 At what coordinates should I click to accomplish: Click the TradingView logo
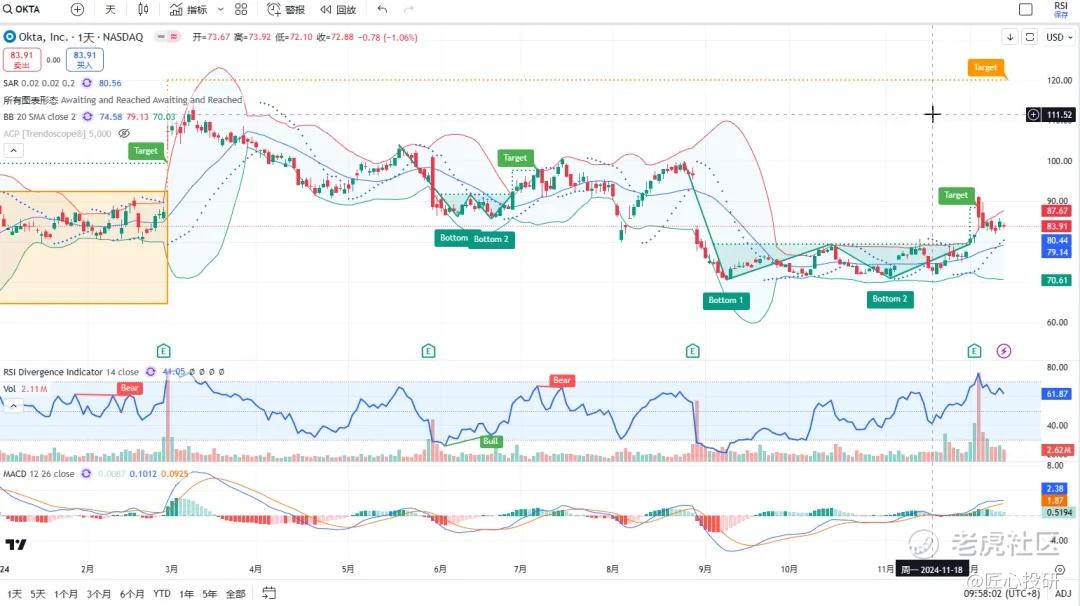point(16,545)
